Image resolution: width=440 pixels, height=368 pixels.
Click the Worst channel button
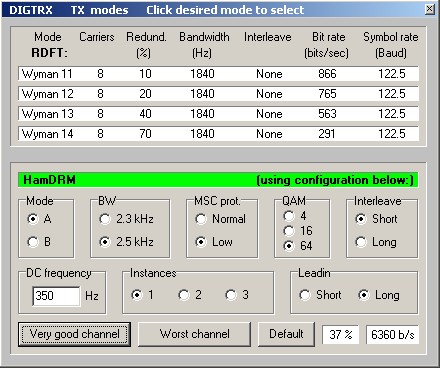pyautogui.click(x=194, y=334)
